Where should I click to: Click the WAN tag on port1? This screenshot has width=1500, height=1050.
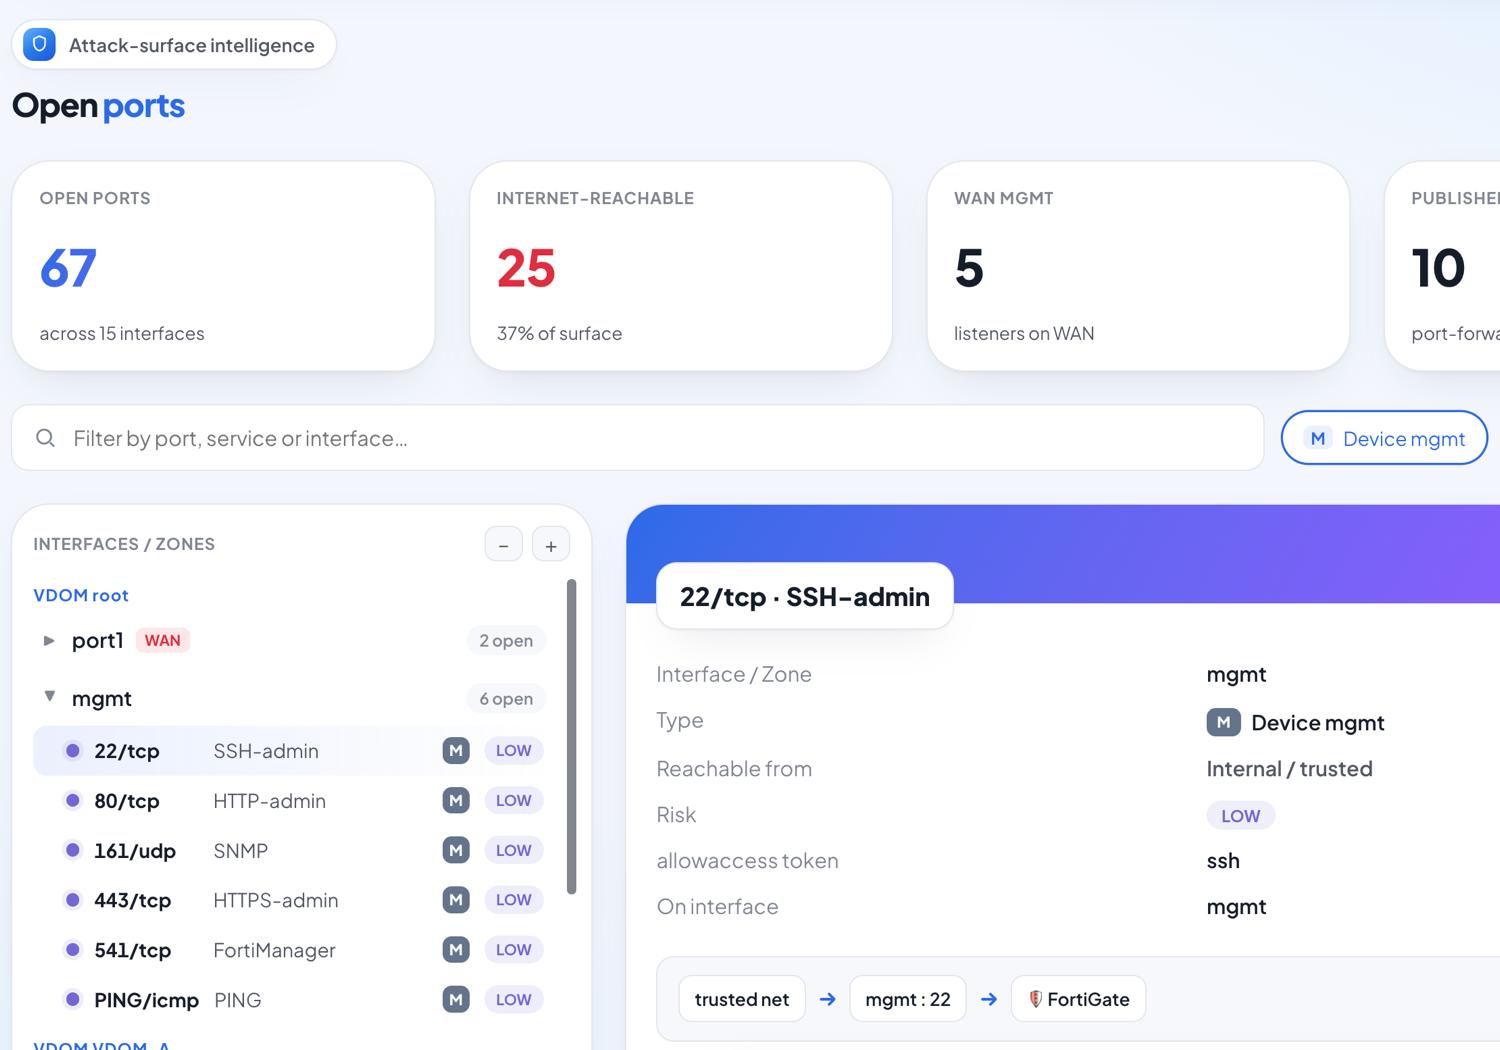click(163, 640)
